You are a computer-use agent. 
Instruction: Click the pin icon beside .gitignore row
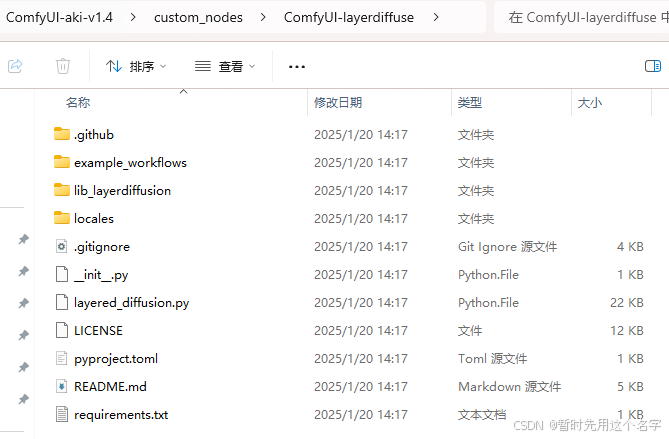coord(23,239)
